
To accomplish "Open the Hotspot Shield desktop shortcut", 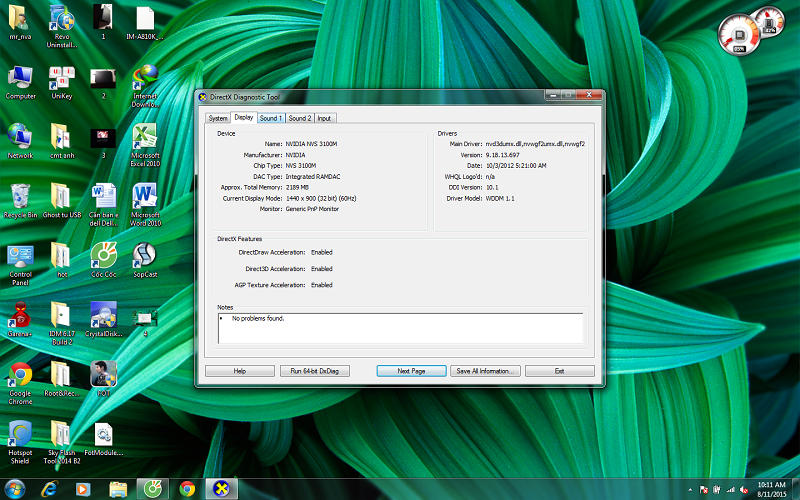I will [x=20, y=435].
